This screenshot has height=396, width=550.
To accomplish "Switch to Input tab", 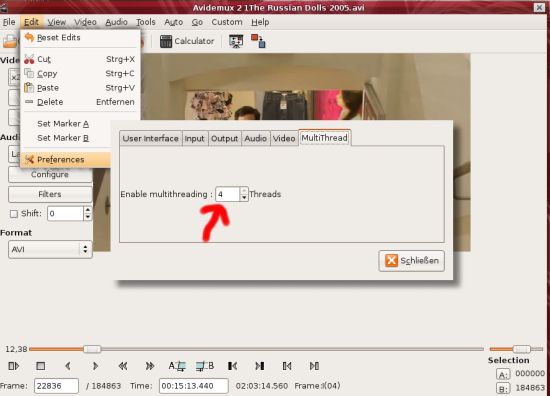I will click(x=194, y=139).
